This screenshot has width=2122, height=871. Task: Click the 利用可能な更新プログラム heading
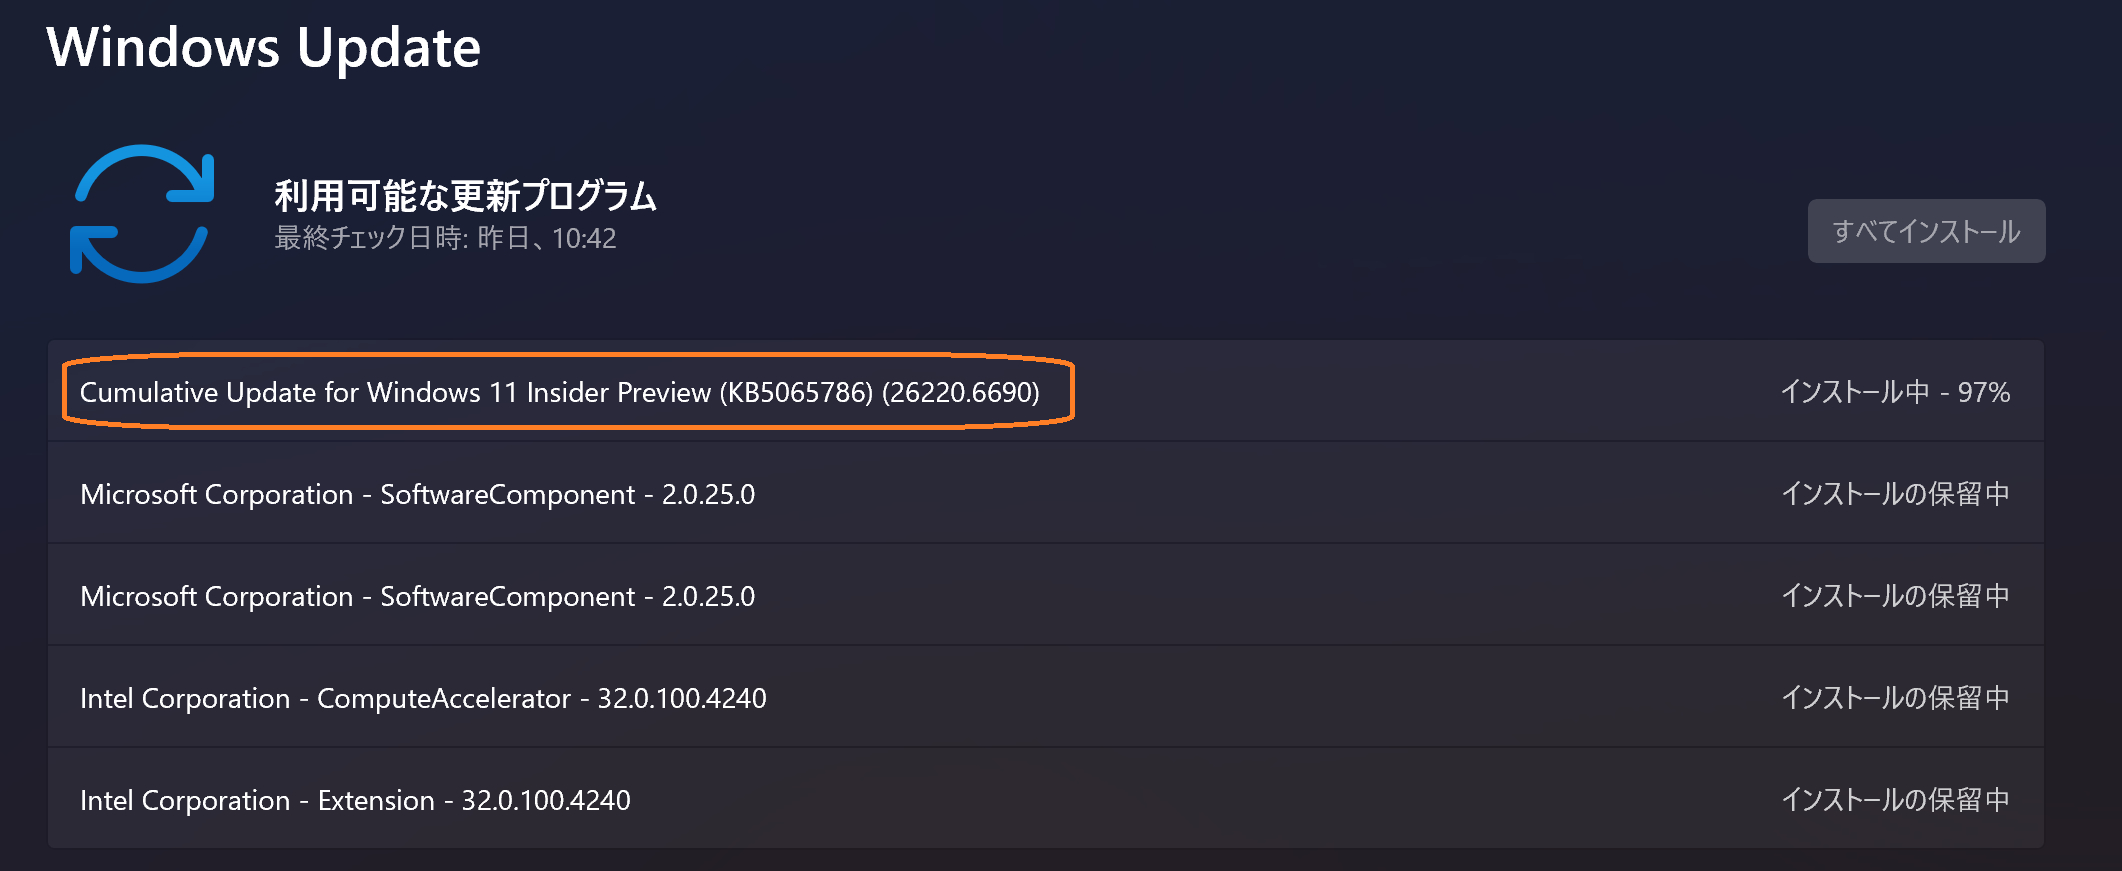465,196
